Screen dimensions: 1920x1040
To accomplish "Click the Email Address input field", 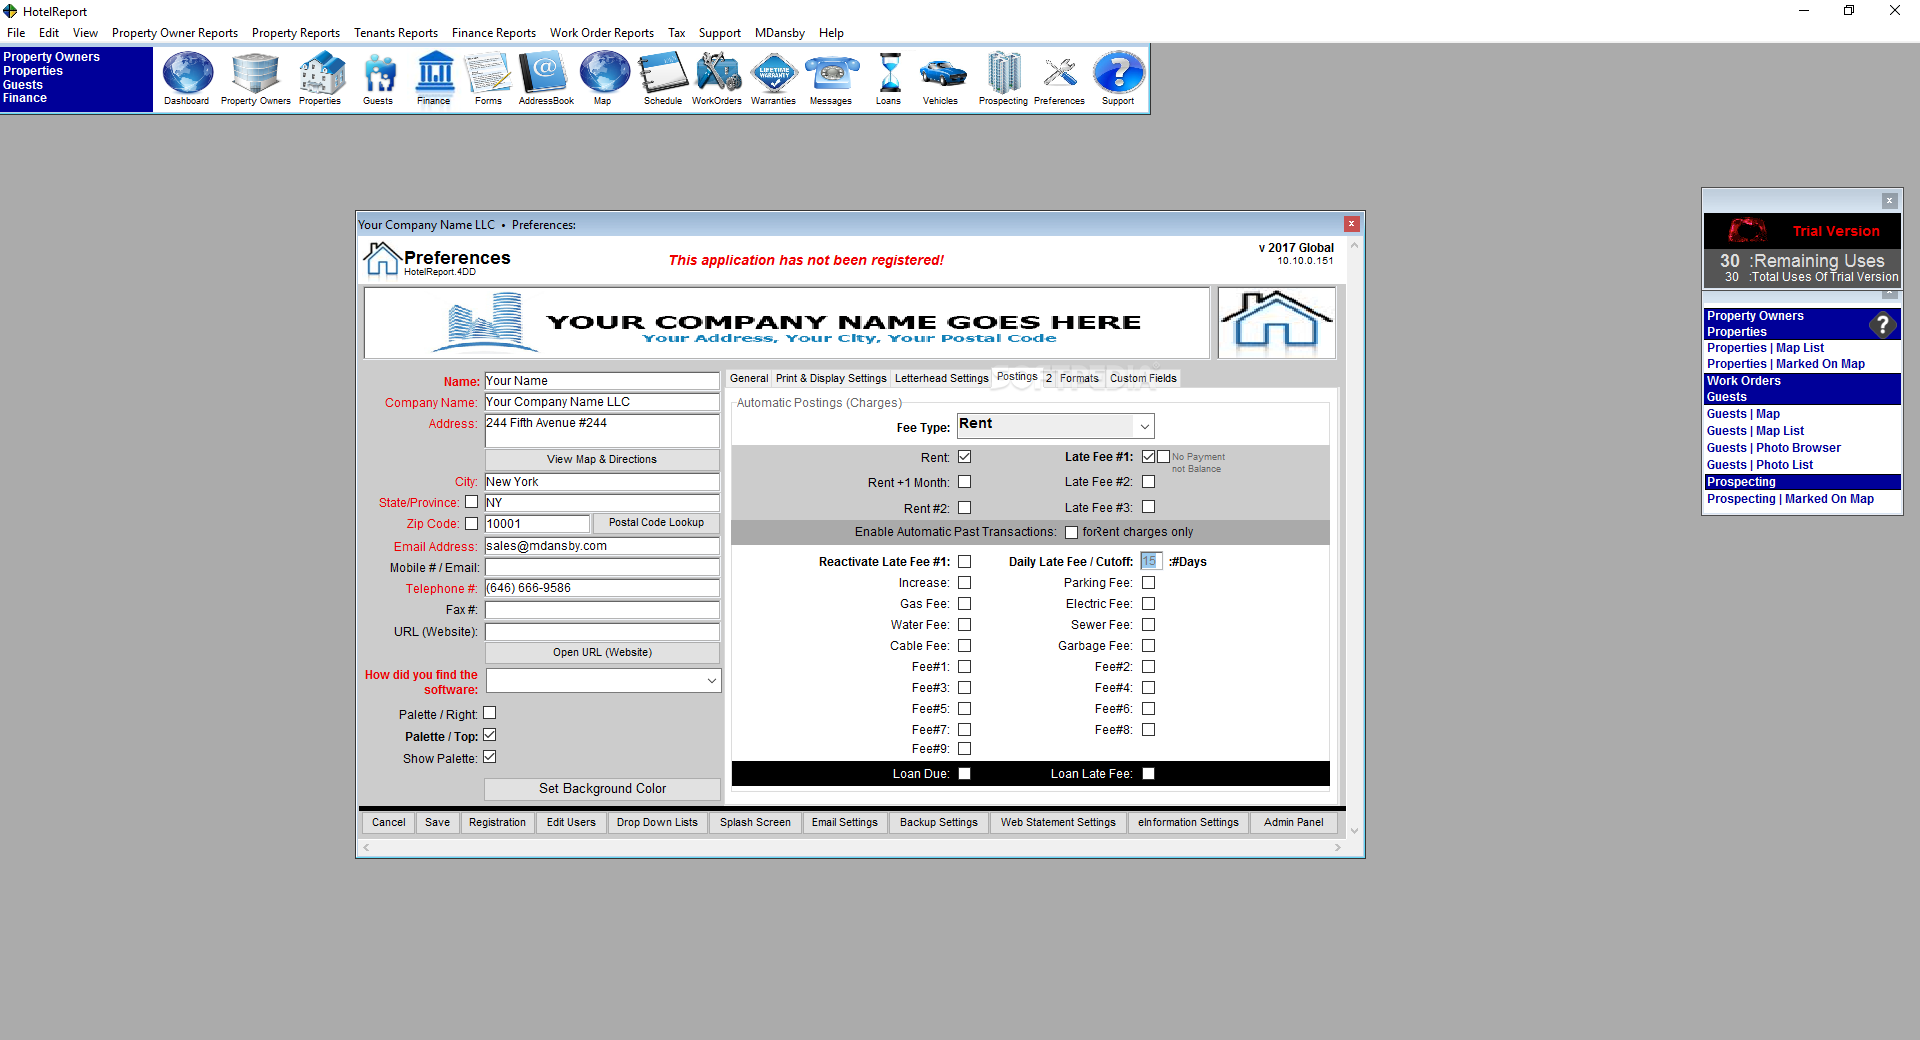I will (602, 546).
